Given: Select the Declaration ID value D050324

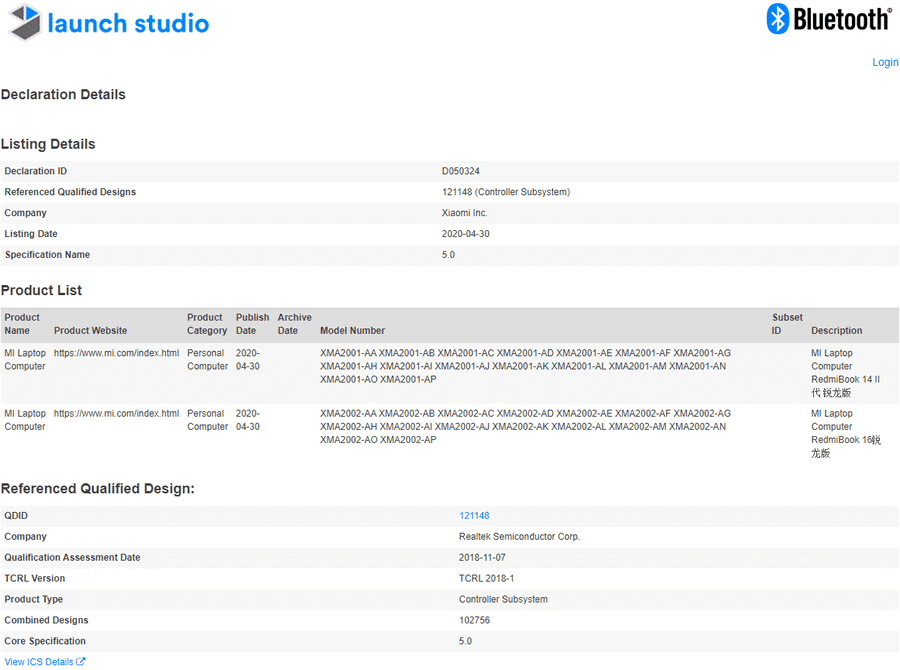Looking at the screenshot, I should [460, 171].
